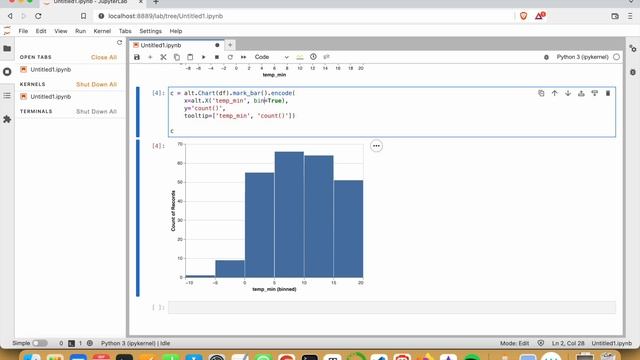Reload the page in browser
Screen dimensions: 640x360
pos(38,16)
